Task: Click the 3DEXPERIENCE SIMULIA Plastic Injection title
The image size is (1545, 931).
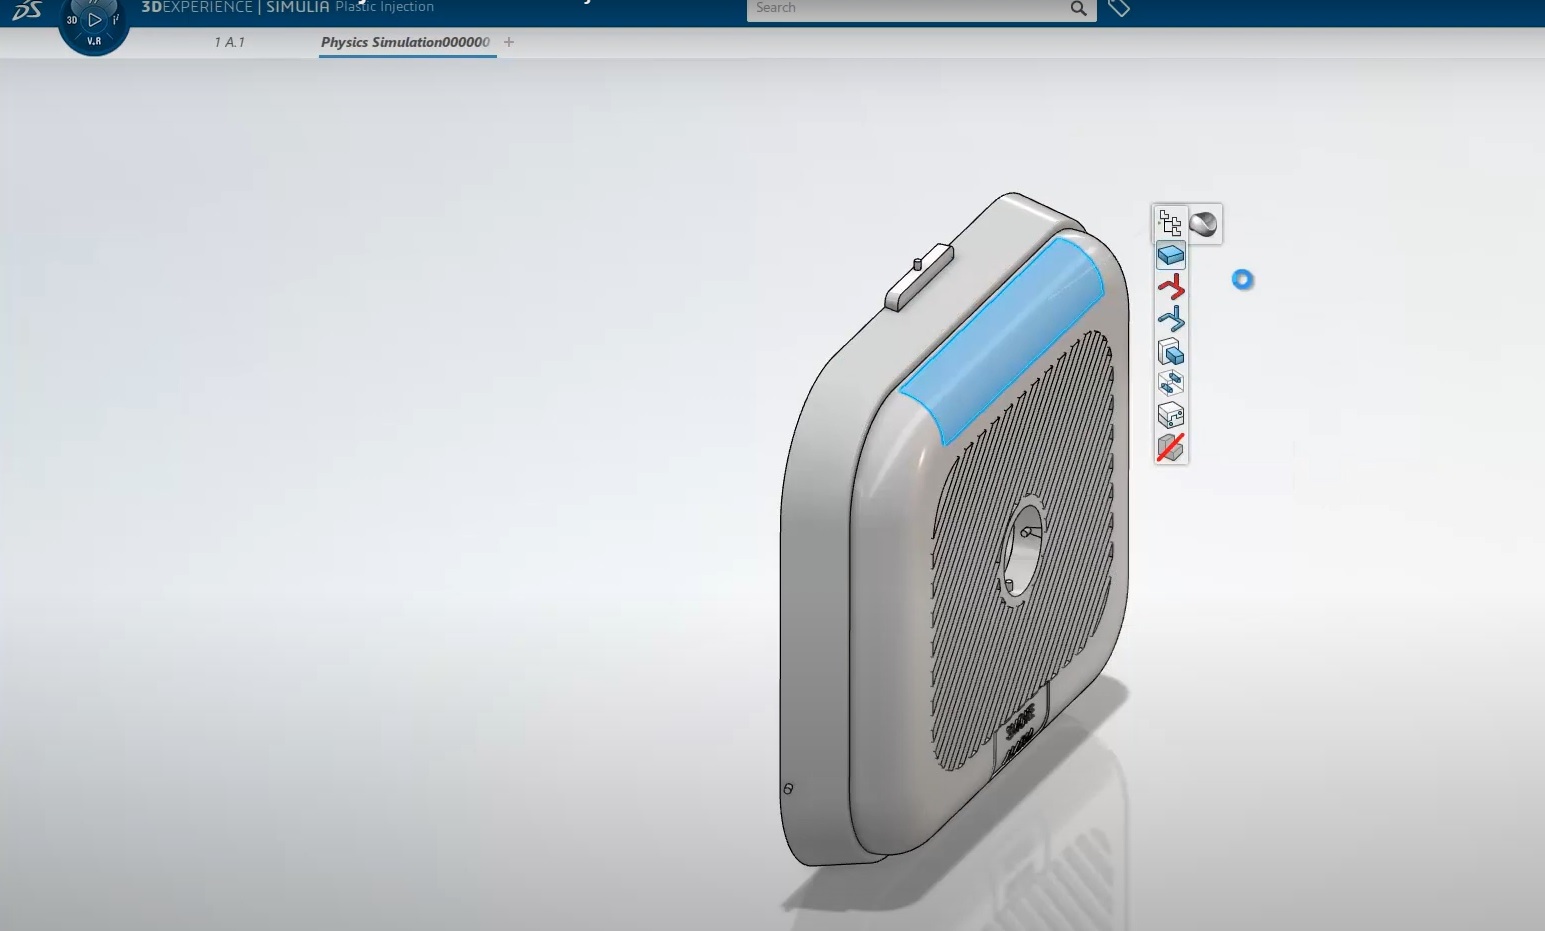Action: coord(288,8)
